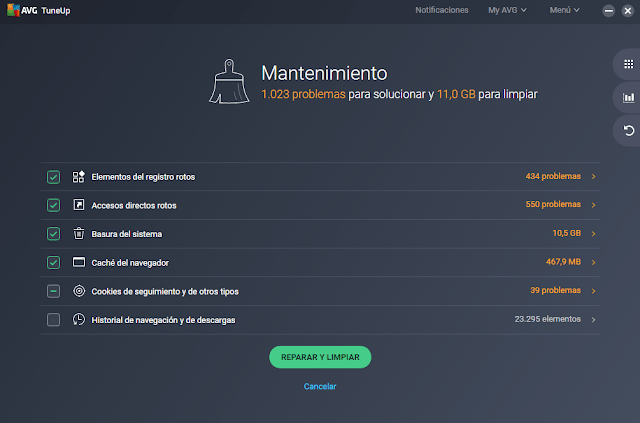Expand the 10,5 GB chevron

point(593,234)
